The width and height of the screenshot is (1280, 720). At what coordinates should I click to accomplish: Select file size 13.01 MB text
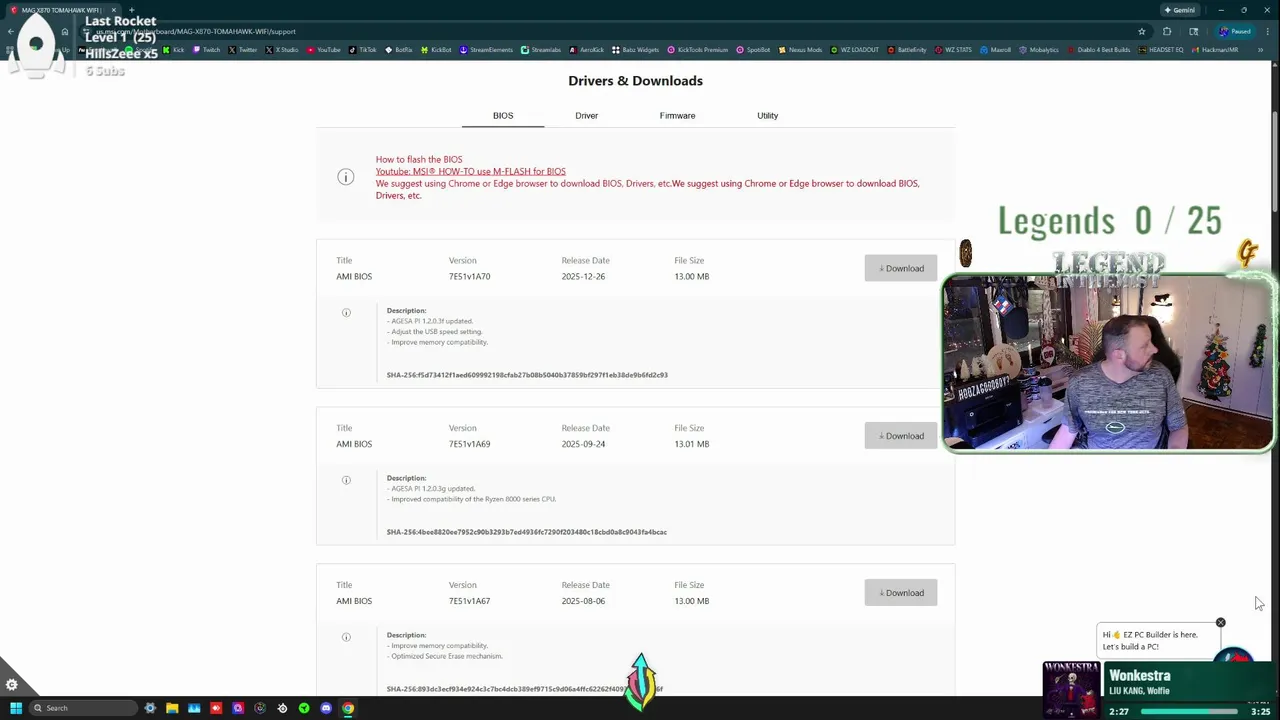click(x=692, y=444)
